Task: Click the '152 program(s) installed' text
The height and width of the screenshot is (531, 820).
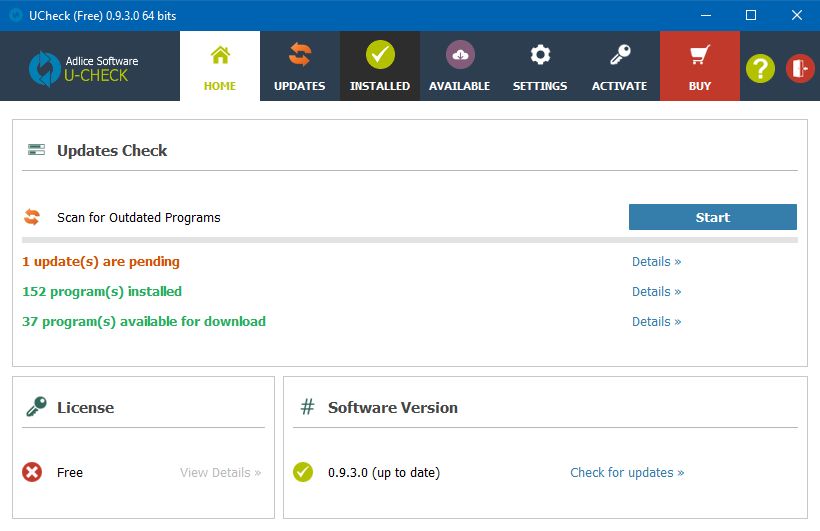Action: click(x=102, y=291)
